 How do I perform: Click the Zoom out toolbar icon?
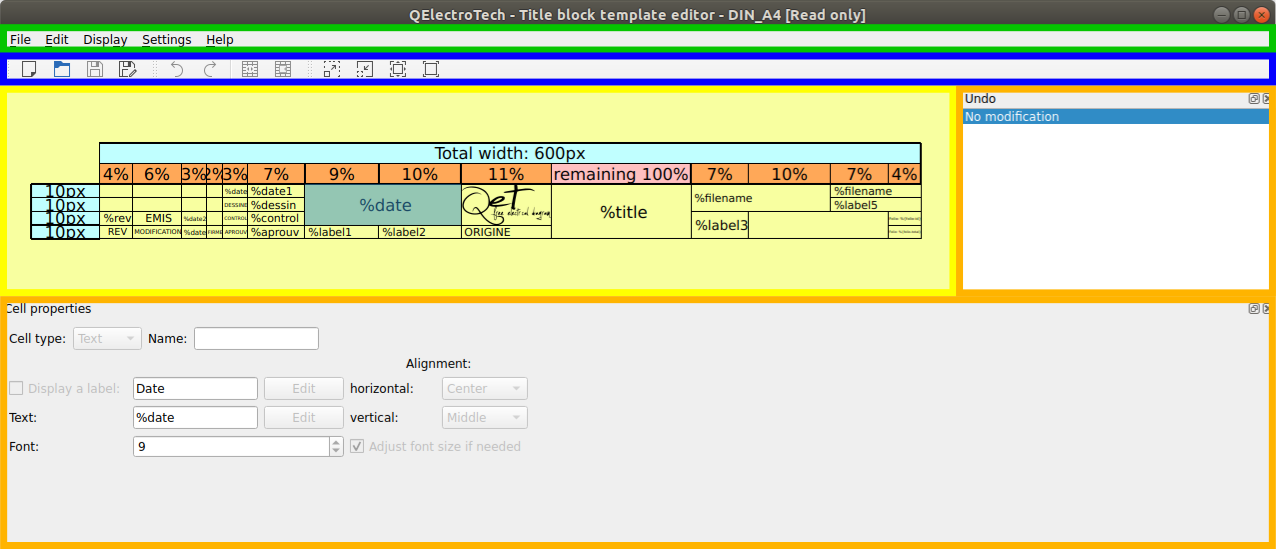pos(365,69)
